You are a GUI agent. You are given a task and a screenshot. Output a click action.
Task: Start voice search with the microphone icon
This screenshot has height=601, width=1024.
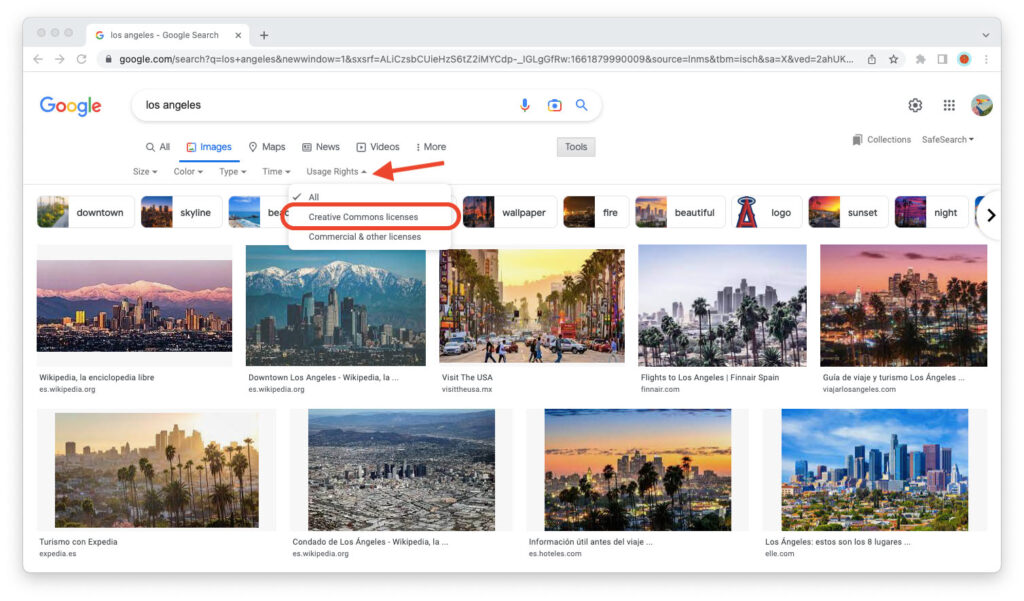pyautogui.click(x=524, y=105)
